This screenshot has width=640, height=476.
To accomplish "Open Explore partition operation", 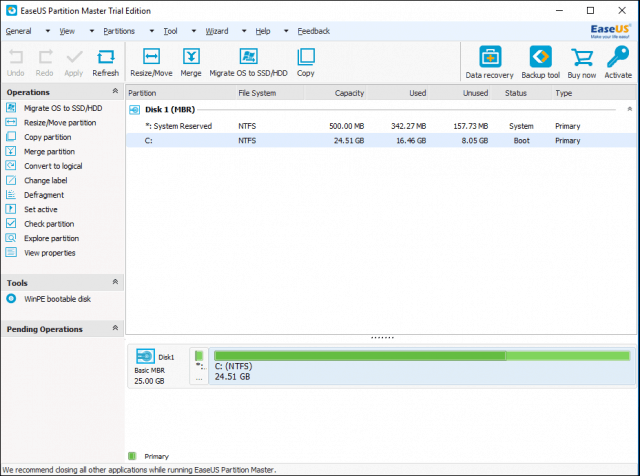I will (51, 238).
